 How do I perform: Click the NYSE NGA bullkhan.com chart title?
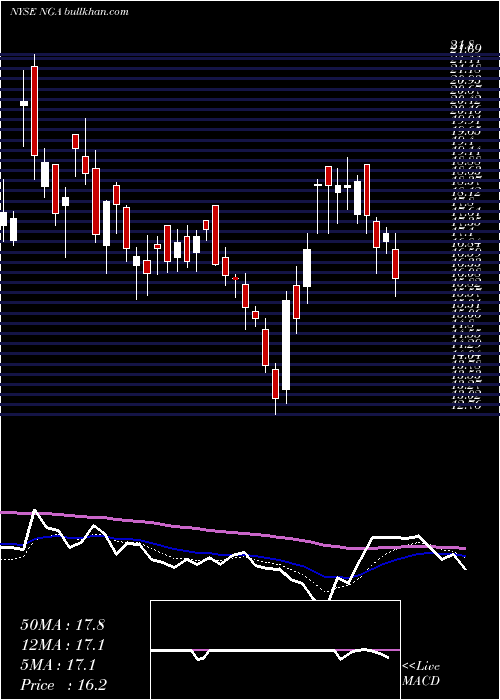pyautogui.click(x=69, y=11)
